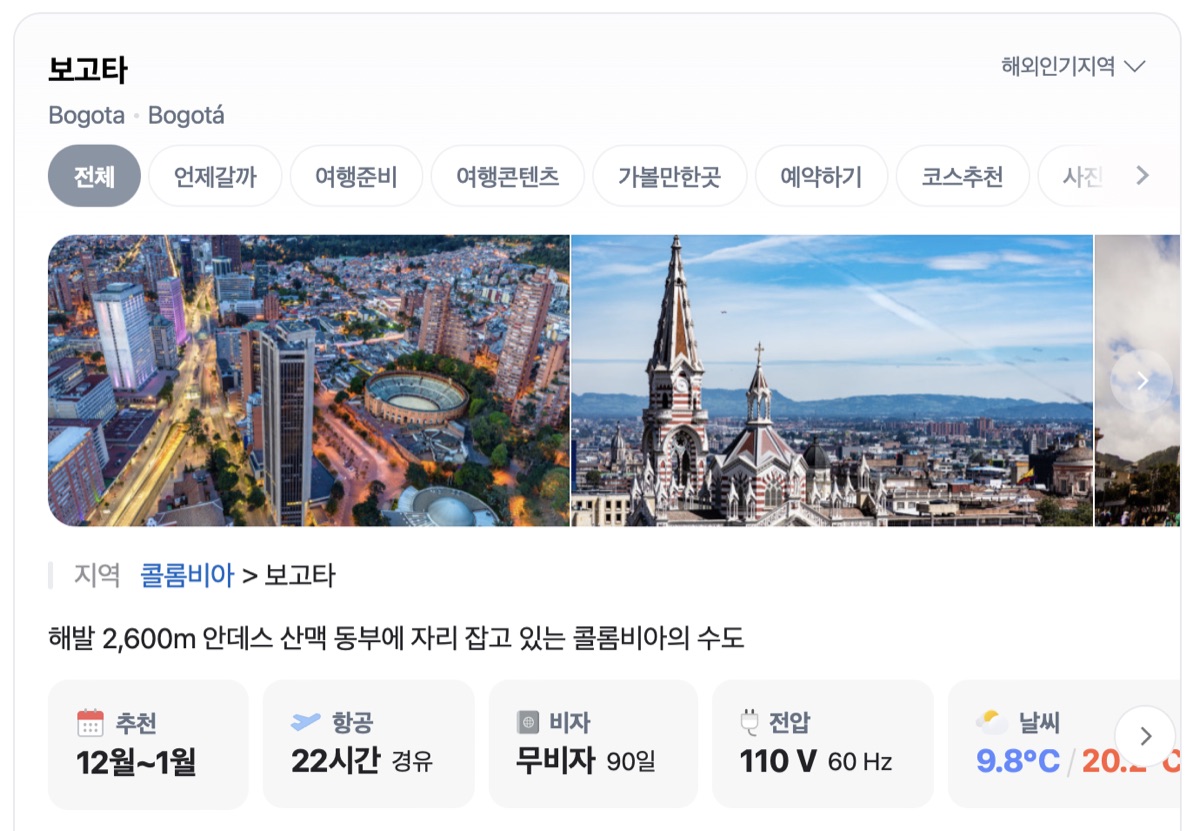1200x831 pixels.
Task: Click the vertical bar icon next to 지역
Action: (x=52, y=575)
